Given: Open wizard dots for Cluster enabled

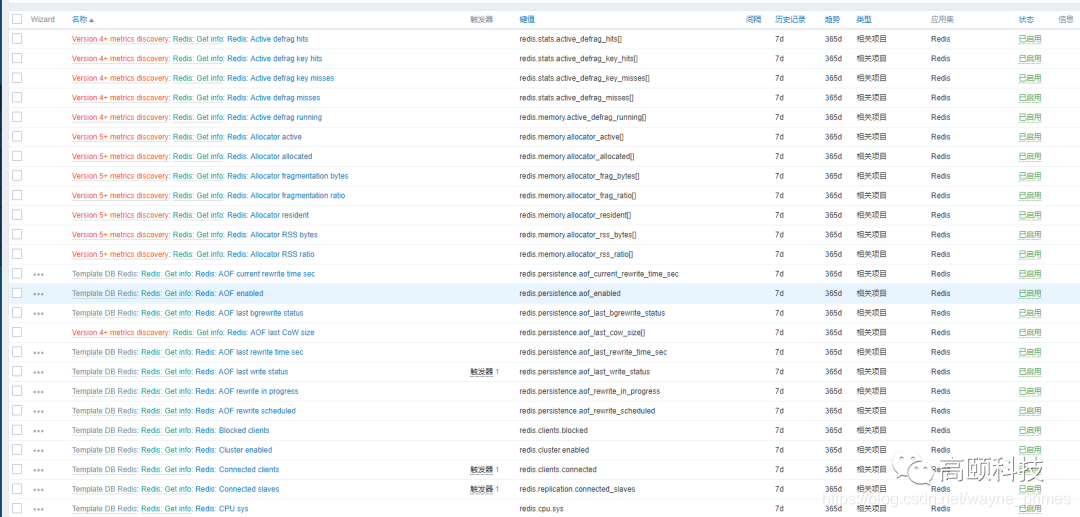Looking at the screenshot, I should pyautogui.click(x=39, y=451).
